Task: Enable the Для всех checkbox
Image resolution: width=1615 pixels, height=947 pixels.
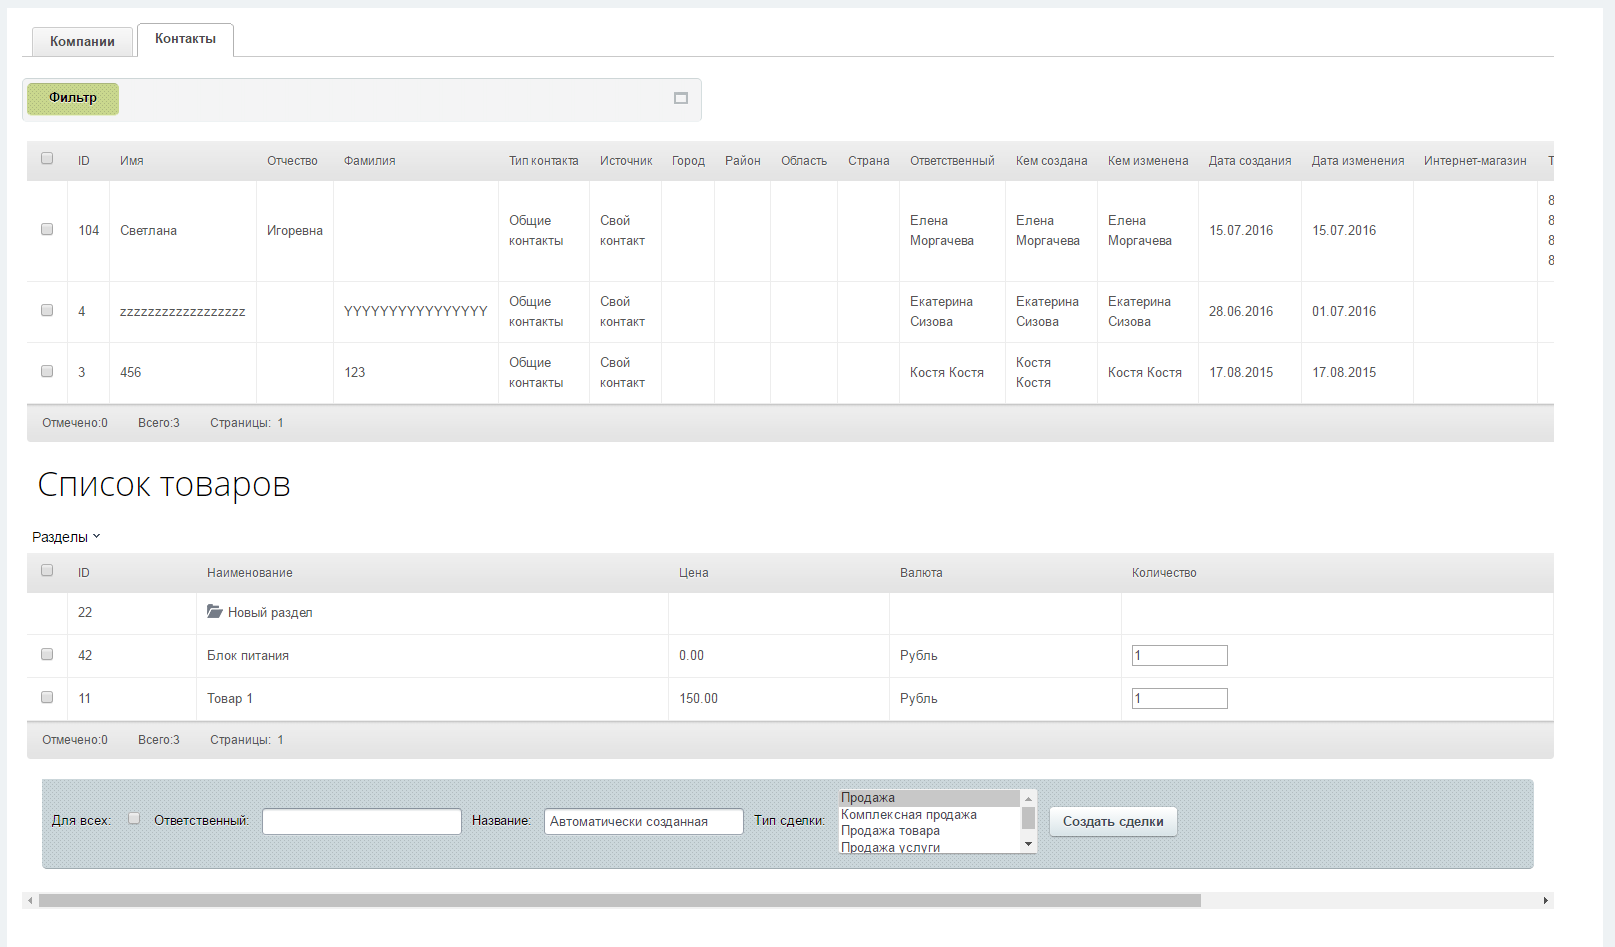Action: click(x=134, y=819)
